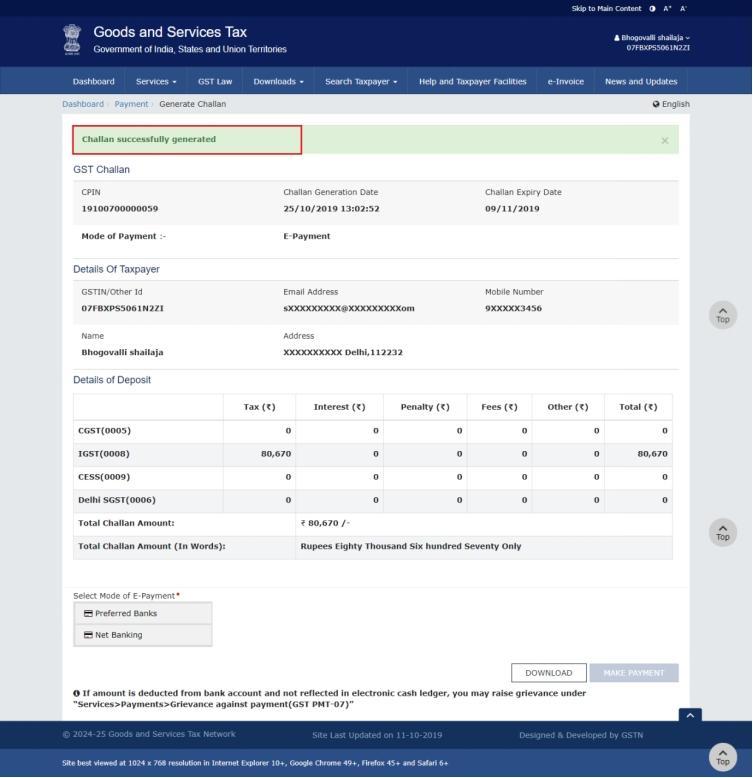
Task: Open News and Updates
Action: point(641,81)
